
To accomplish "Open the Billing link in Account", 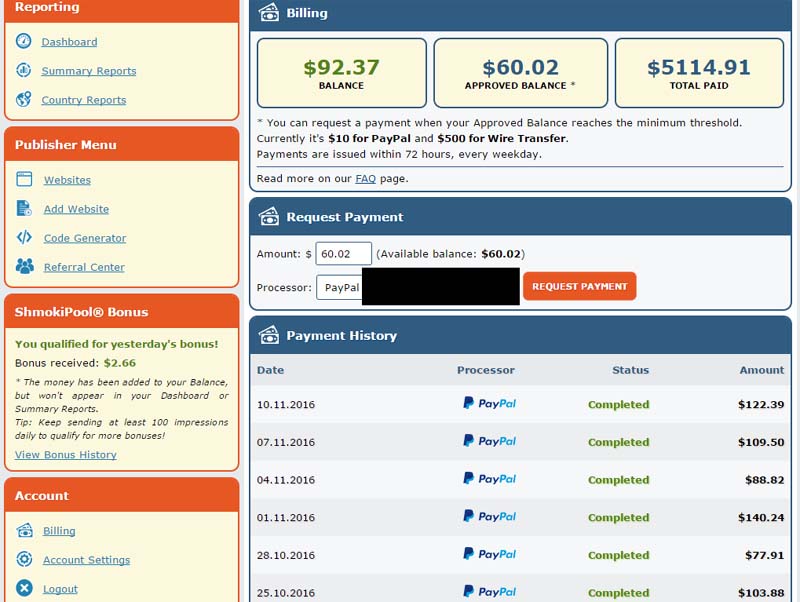I will coord(59,531).
